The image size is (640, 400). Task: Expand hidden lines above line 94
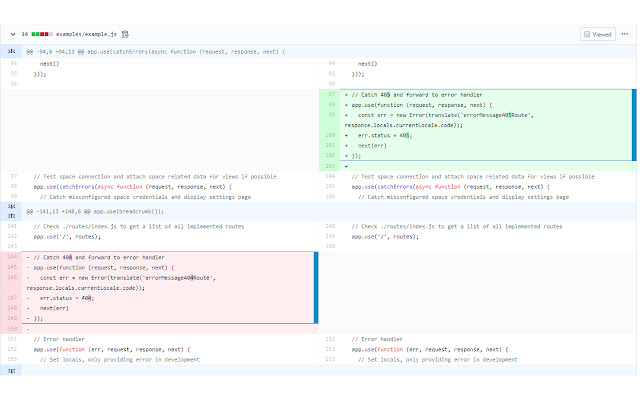point(11,51)
